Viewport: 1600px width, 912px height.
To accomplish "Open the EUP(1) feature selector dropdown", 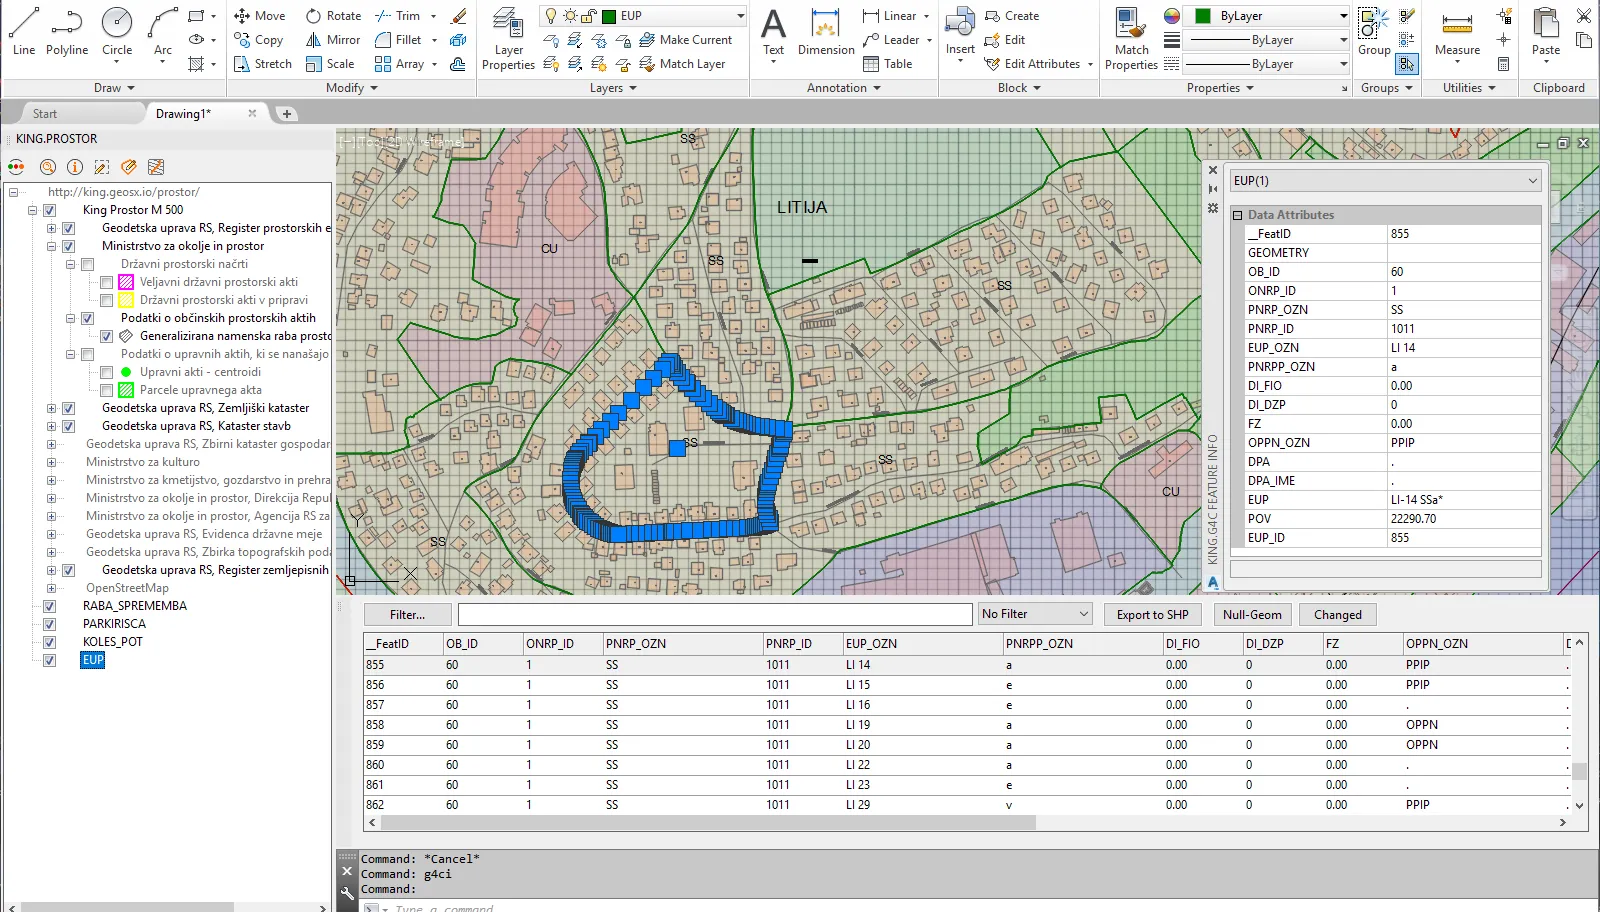I will coord(1385,181).
